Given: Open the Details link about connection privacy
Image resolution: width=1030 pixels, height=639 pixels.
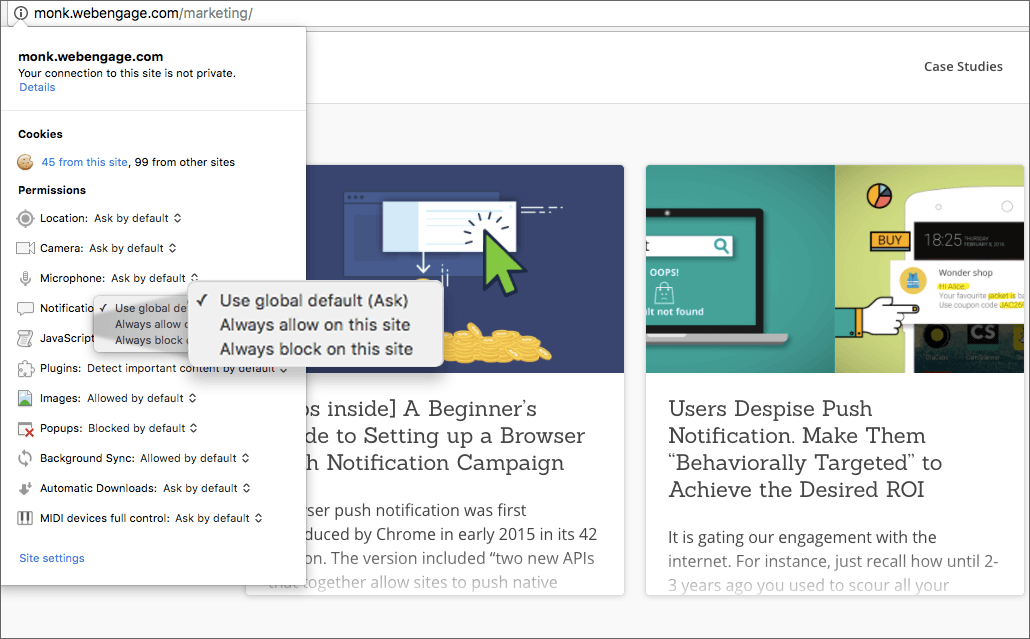Looking at the screenshot, I should (x=36, y=87).
